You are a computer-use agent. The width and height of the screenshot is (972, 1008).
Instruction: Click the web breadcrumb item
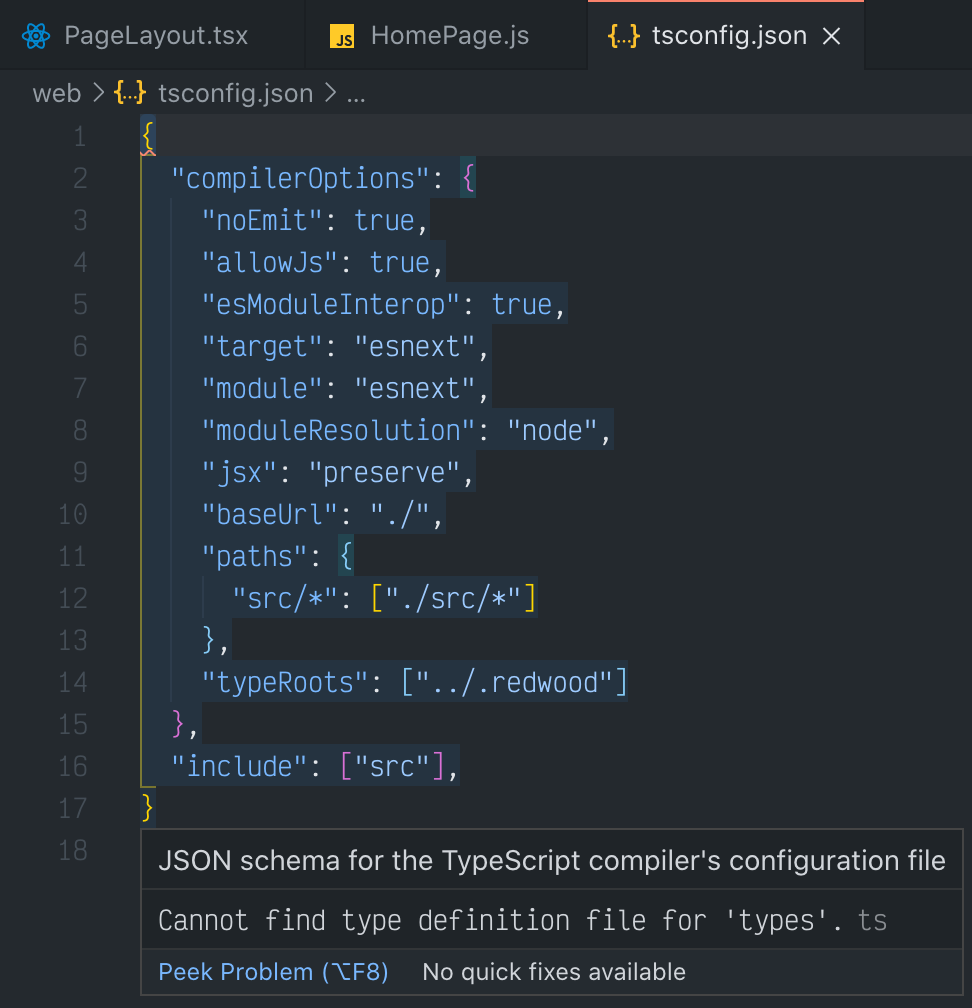coord(56,93)
